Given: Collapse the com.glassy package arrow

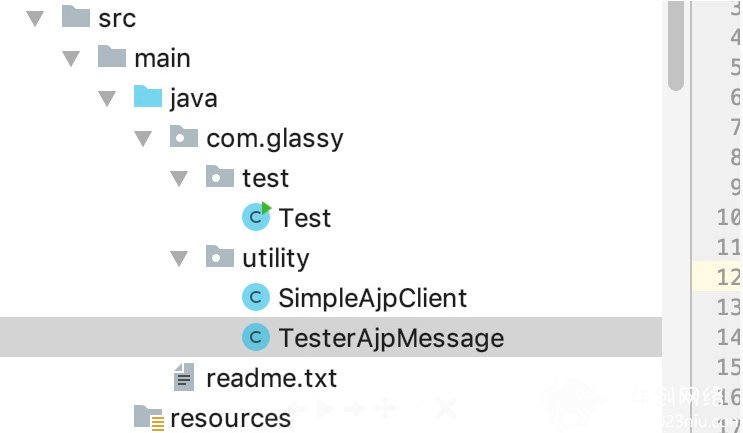Looking at the screenshot, I should [x=143, y=139].
